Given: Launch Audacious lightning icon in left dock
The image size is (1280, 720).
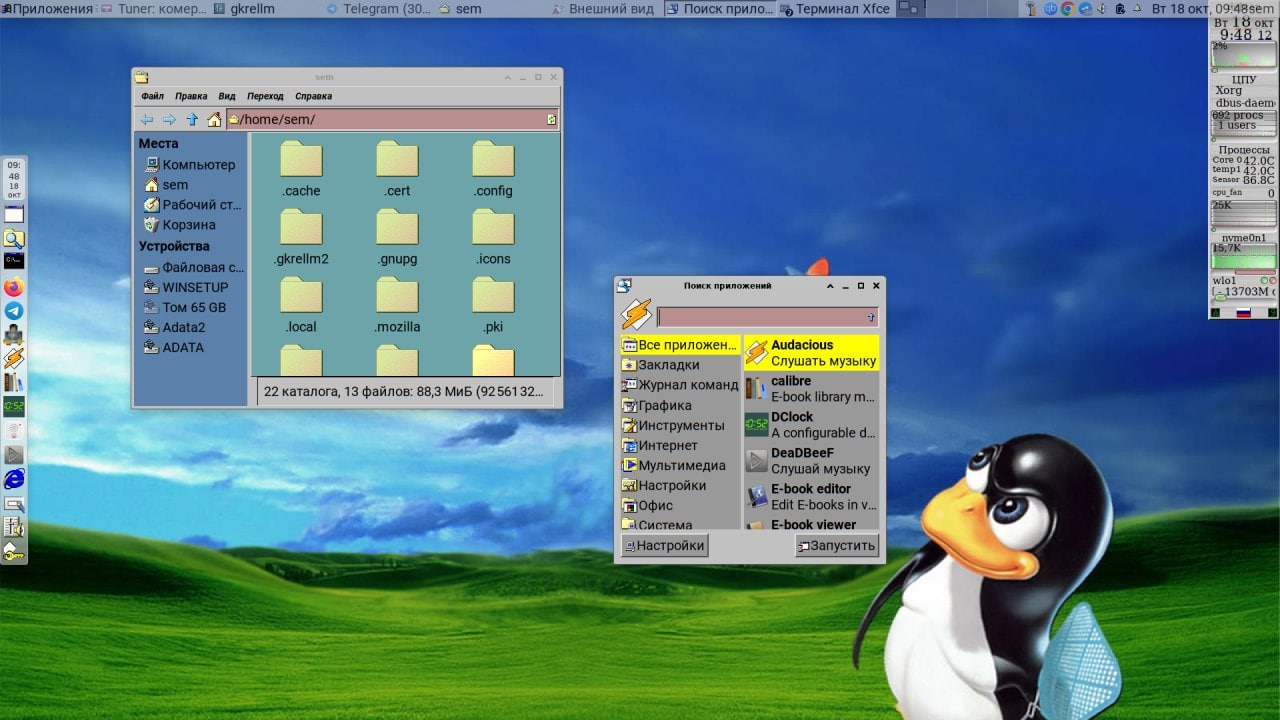Looking at the screenshot, I should (x=14, y=358).
